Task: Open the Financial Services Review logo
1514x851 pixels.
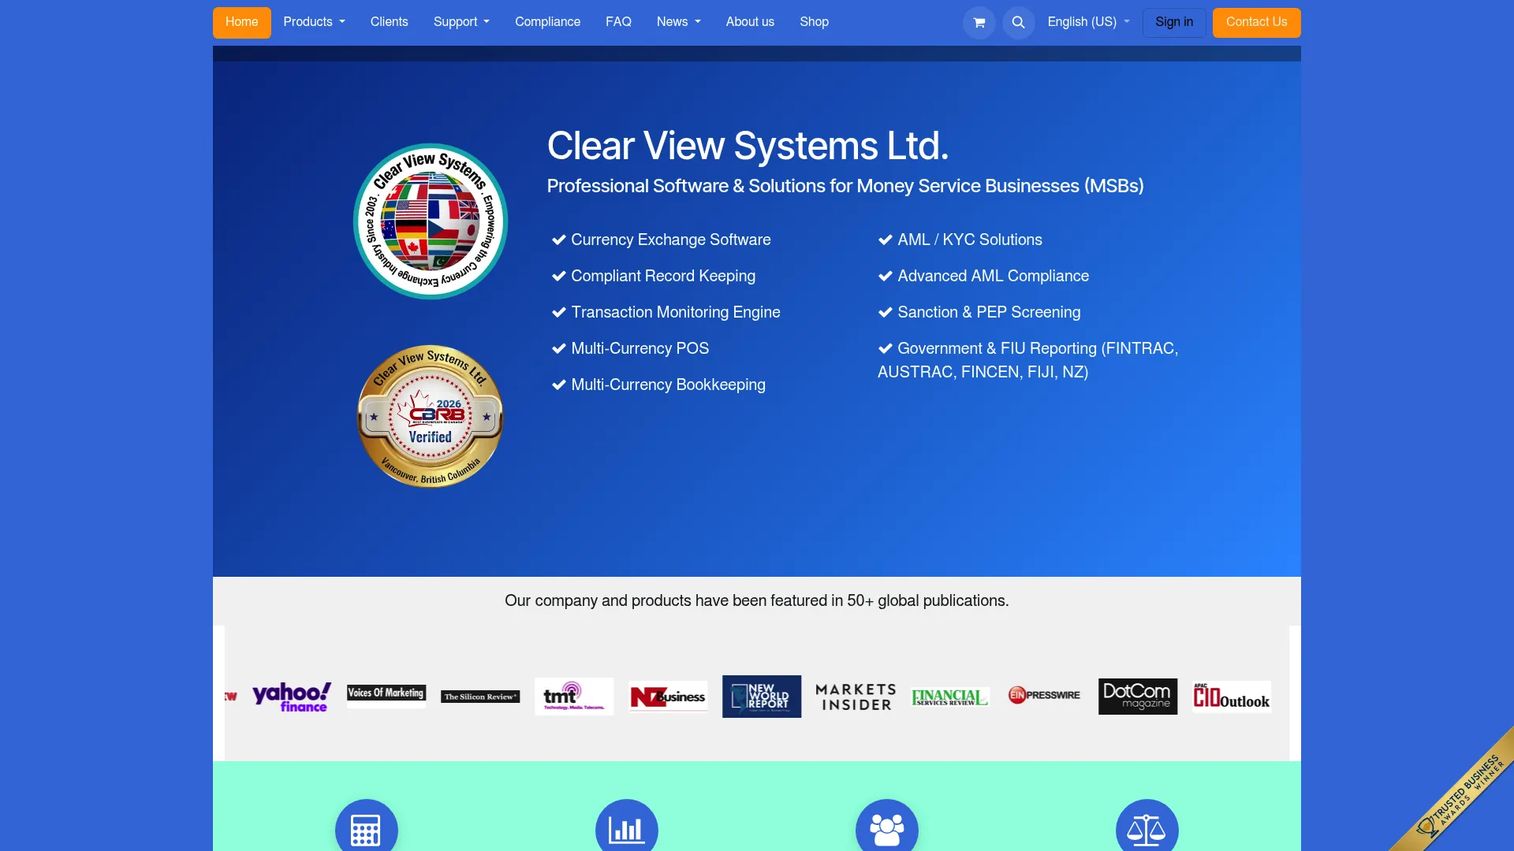Action: [950, 696]
